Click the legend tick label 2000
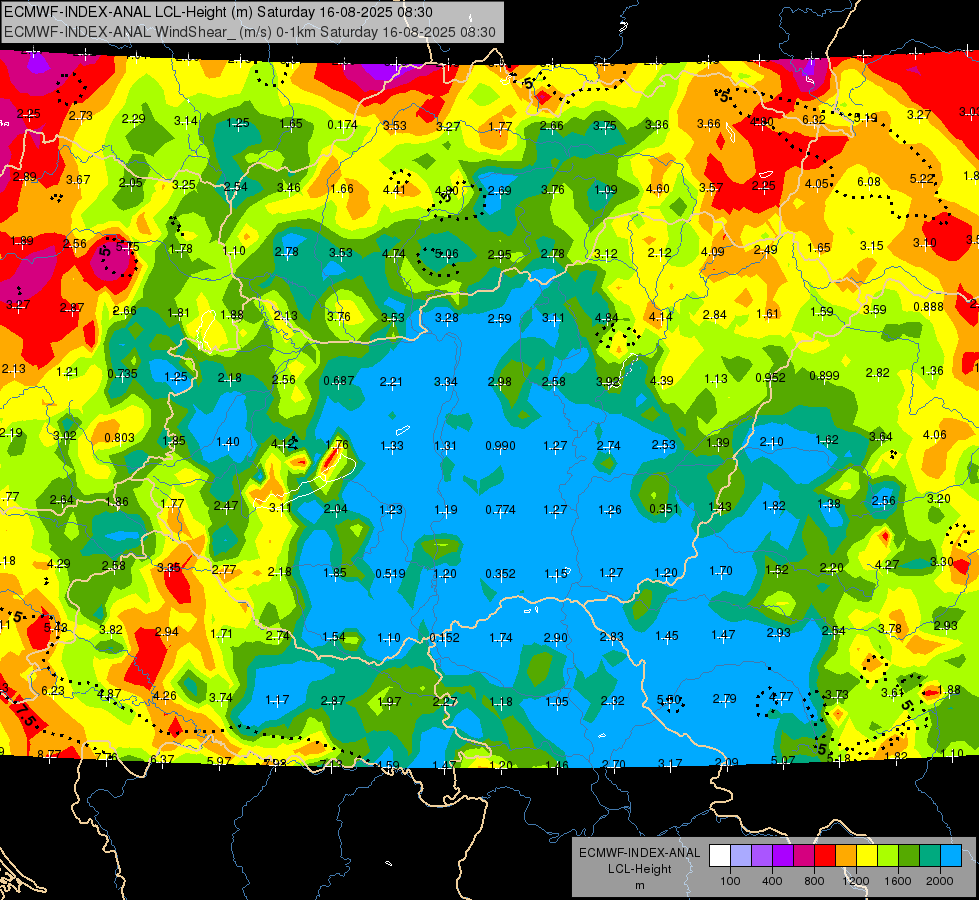Viewport: 979px width, 900px height. tap(940, 881)
